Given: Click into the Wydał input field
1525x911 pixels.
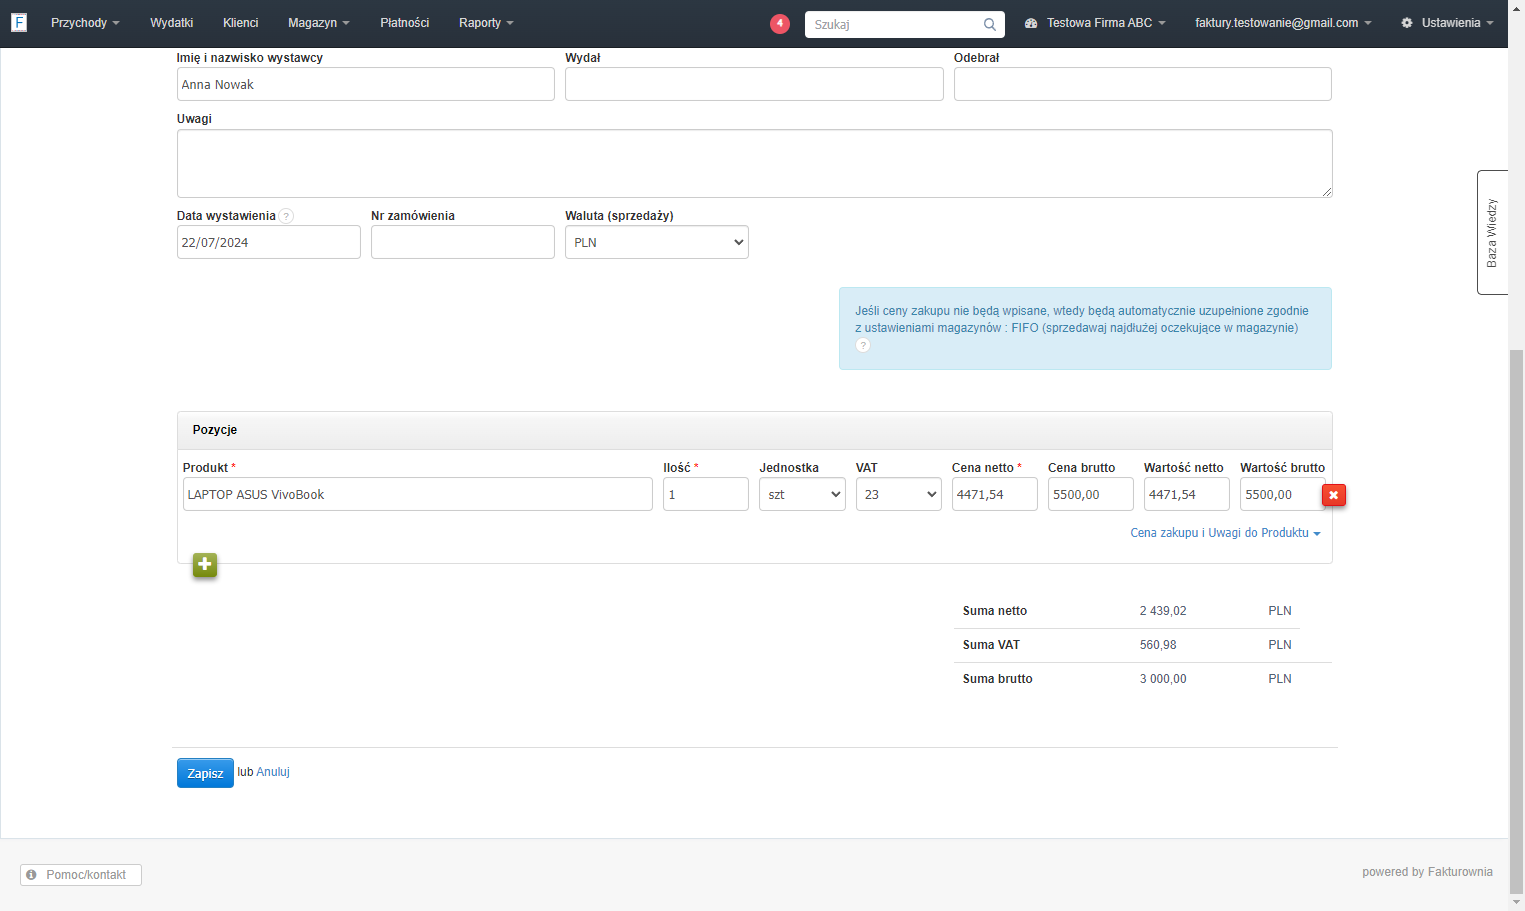Looking at the screenshot, I should point(754,84).
